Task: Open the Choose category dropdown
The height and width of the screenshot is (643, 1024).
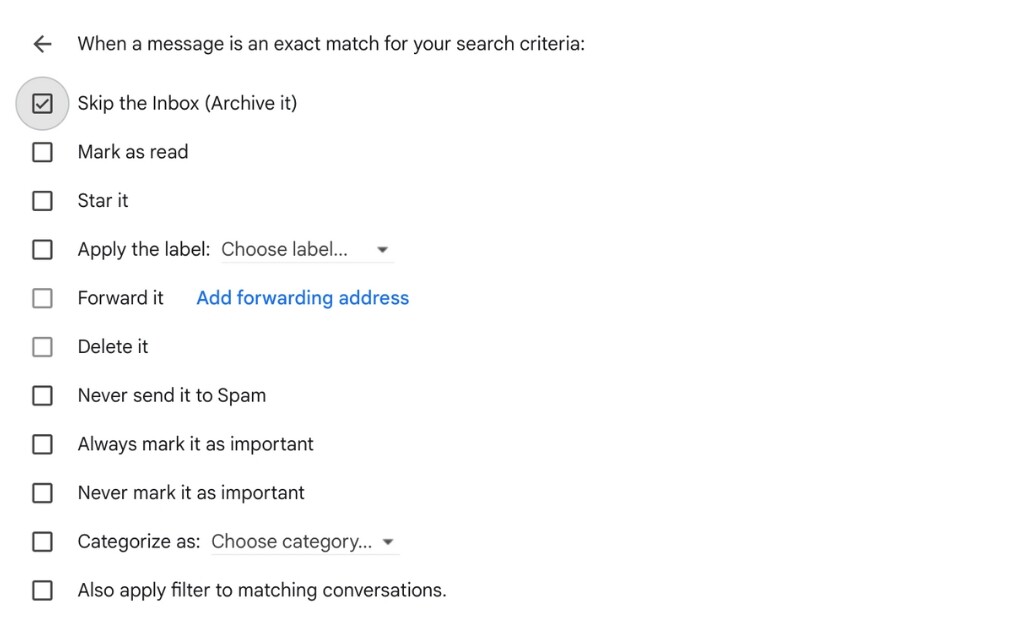Action: coord(291,541)
